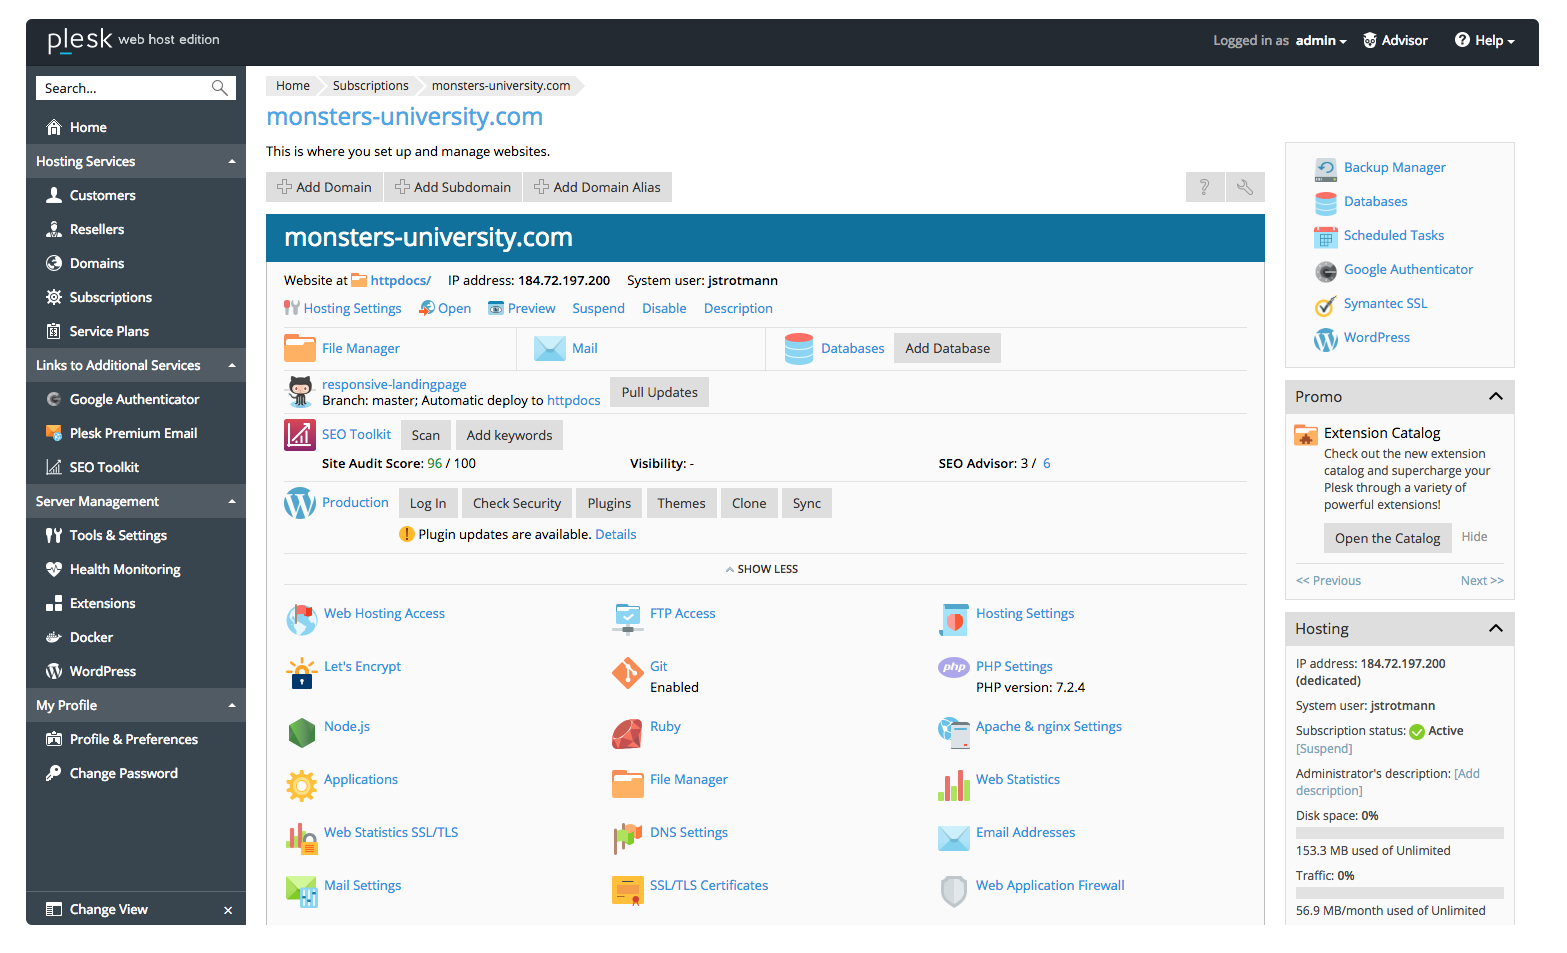This screenshot has width=1567, height=953.
Task: Collapse Links to Additional Services section
Action: point(232,365)
